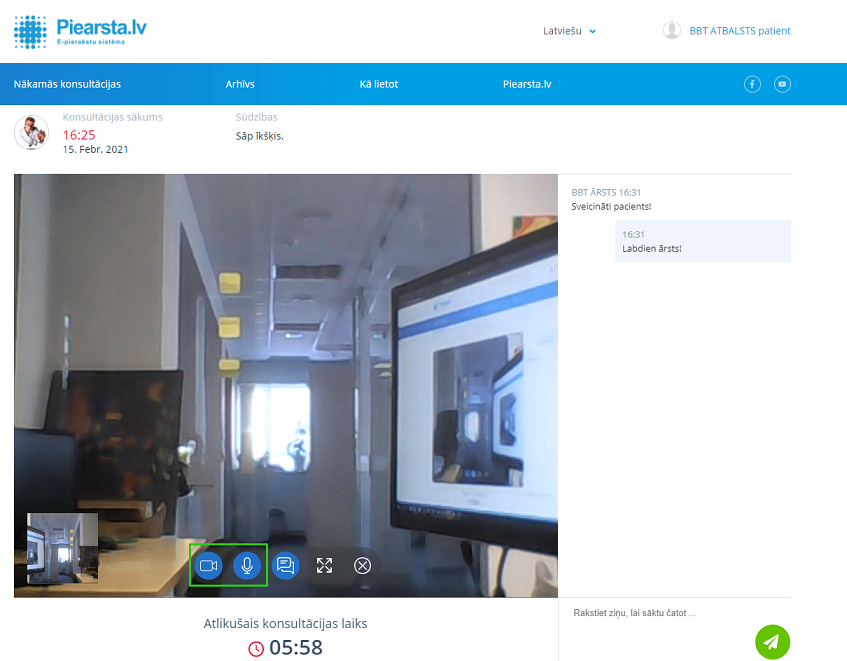The image size is (847, 661).
Task: Open the YouTube channel icon
Action: 782,84
